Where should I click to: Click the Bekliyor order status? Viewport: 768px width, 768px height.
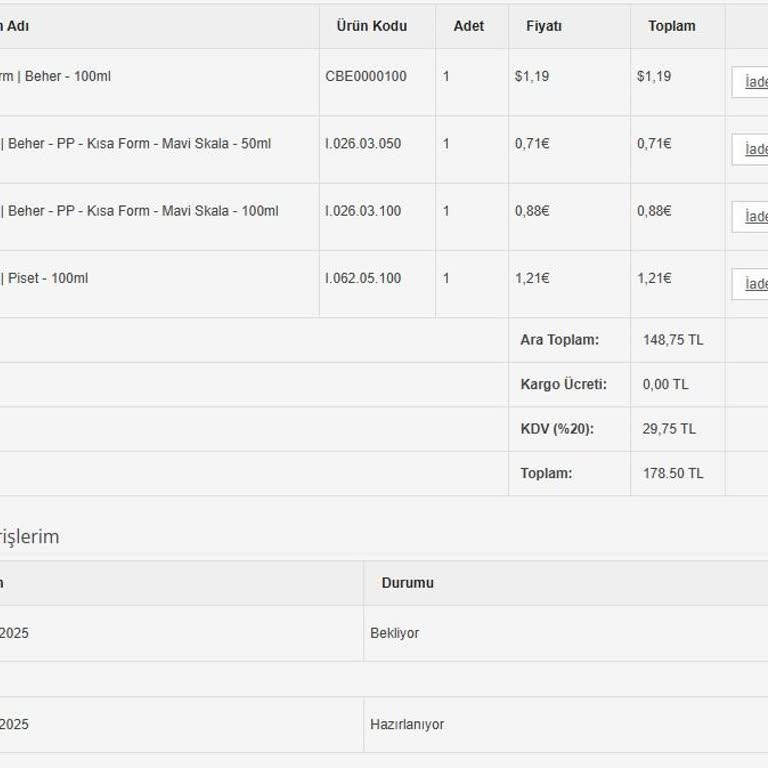point(395,633)
